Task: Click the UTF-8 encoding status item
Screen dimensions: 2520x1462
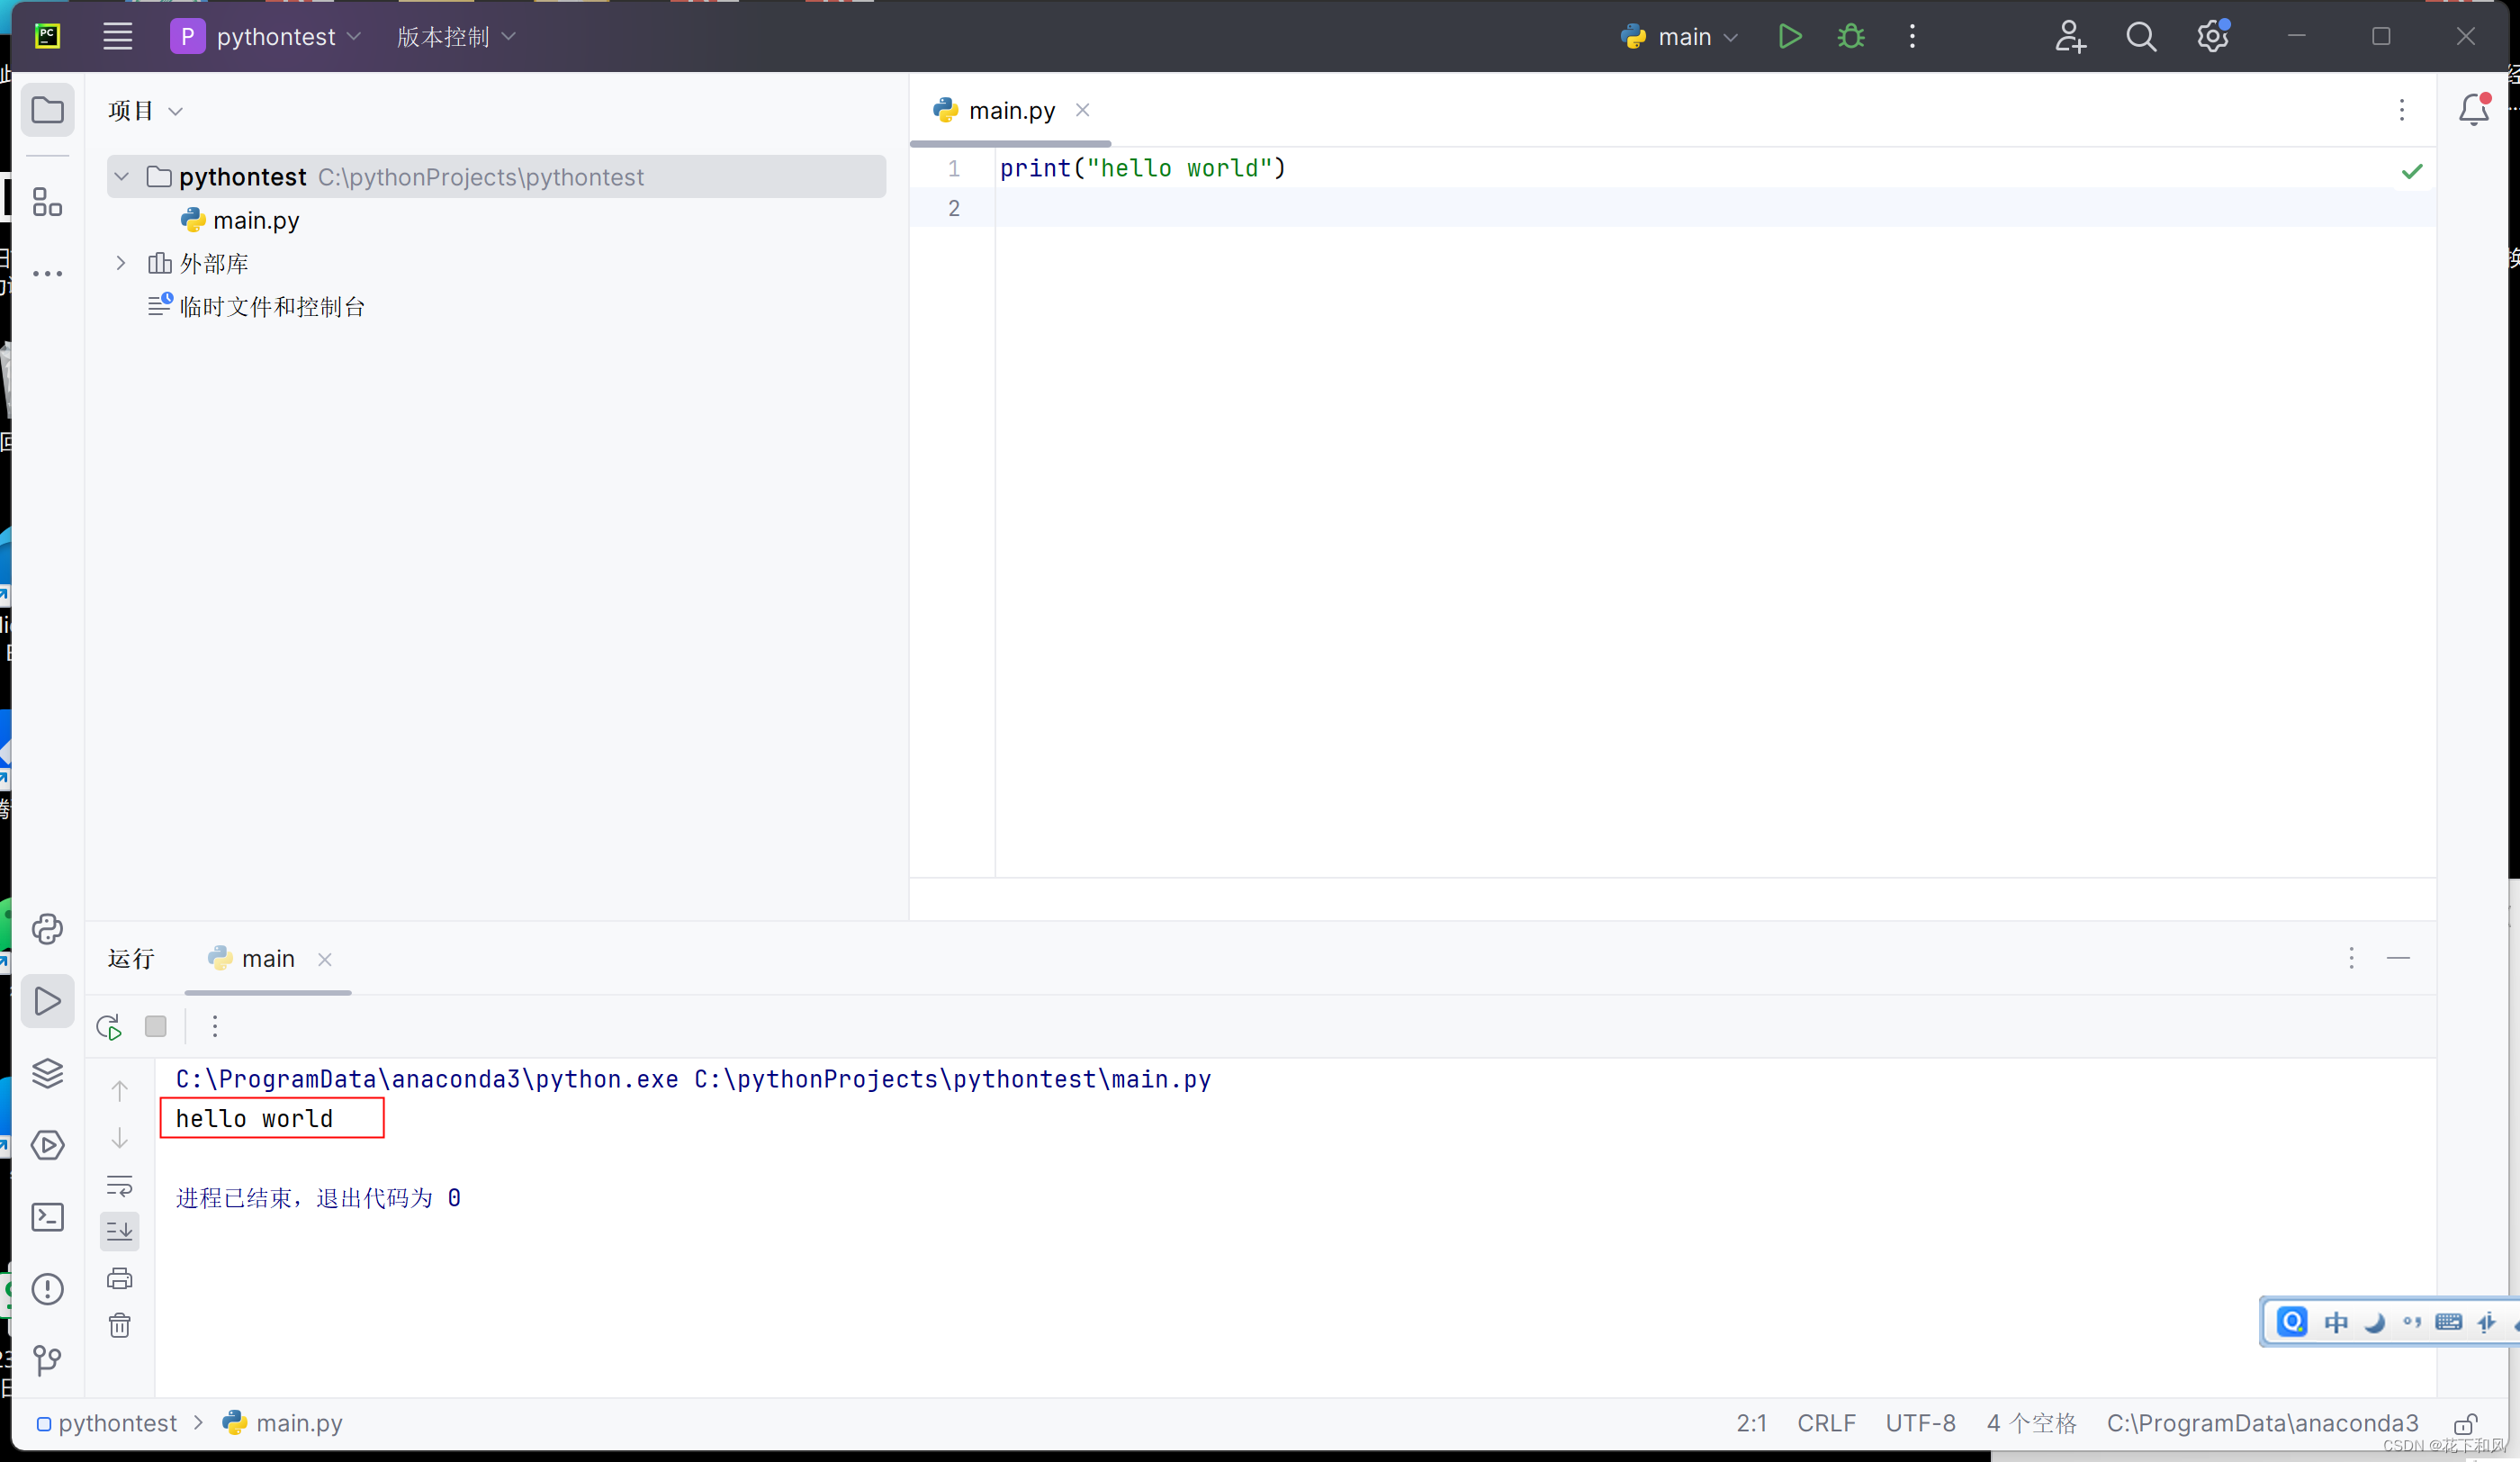Action: coord(1919,1423)
